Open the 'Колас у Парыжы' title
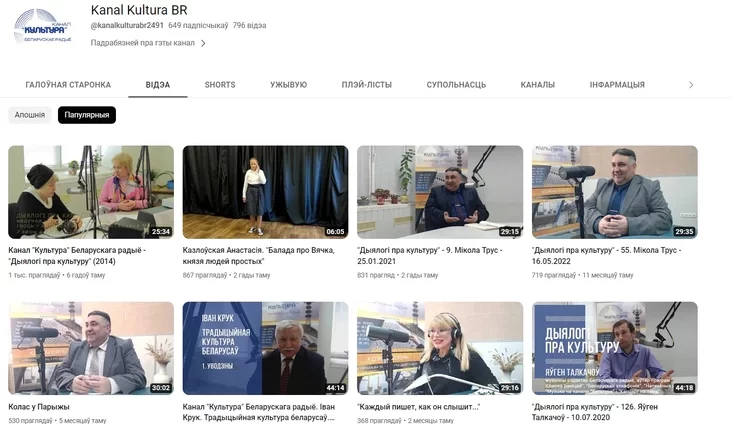 click(39, 407)
